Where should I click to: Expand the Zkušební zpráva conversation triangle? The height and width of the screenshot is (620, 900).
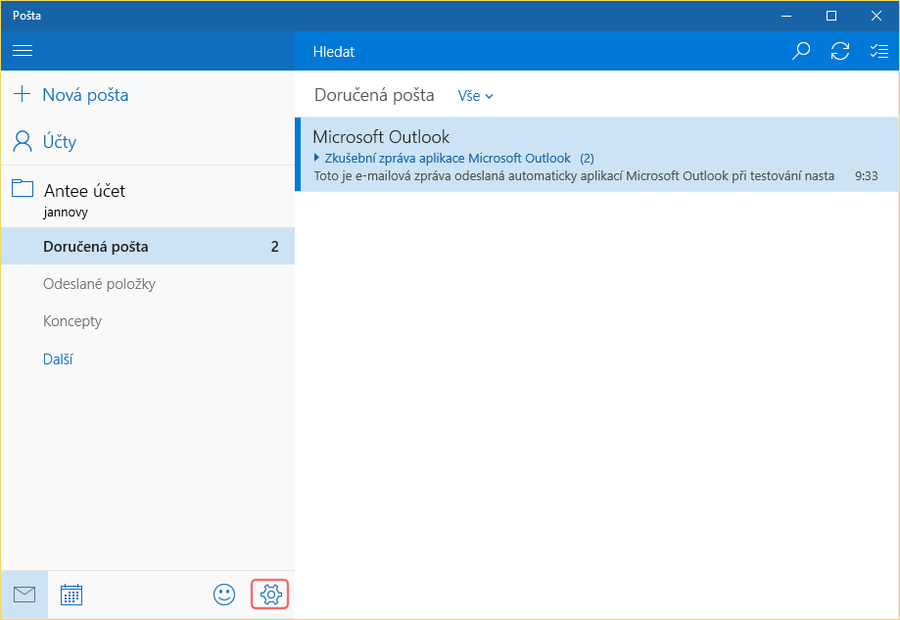click(x=317, y=158)
